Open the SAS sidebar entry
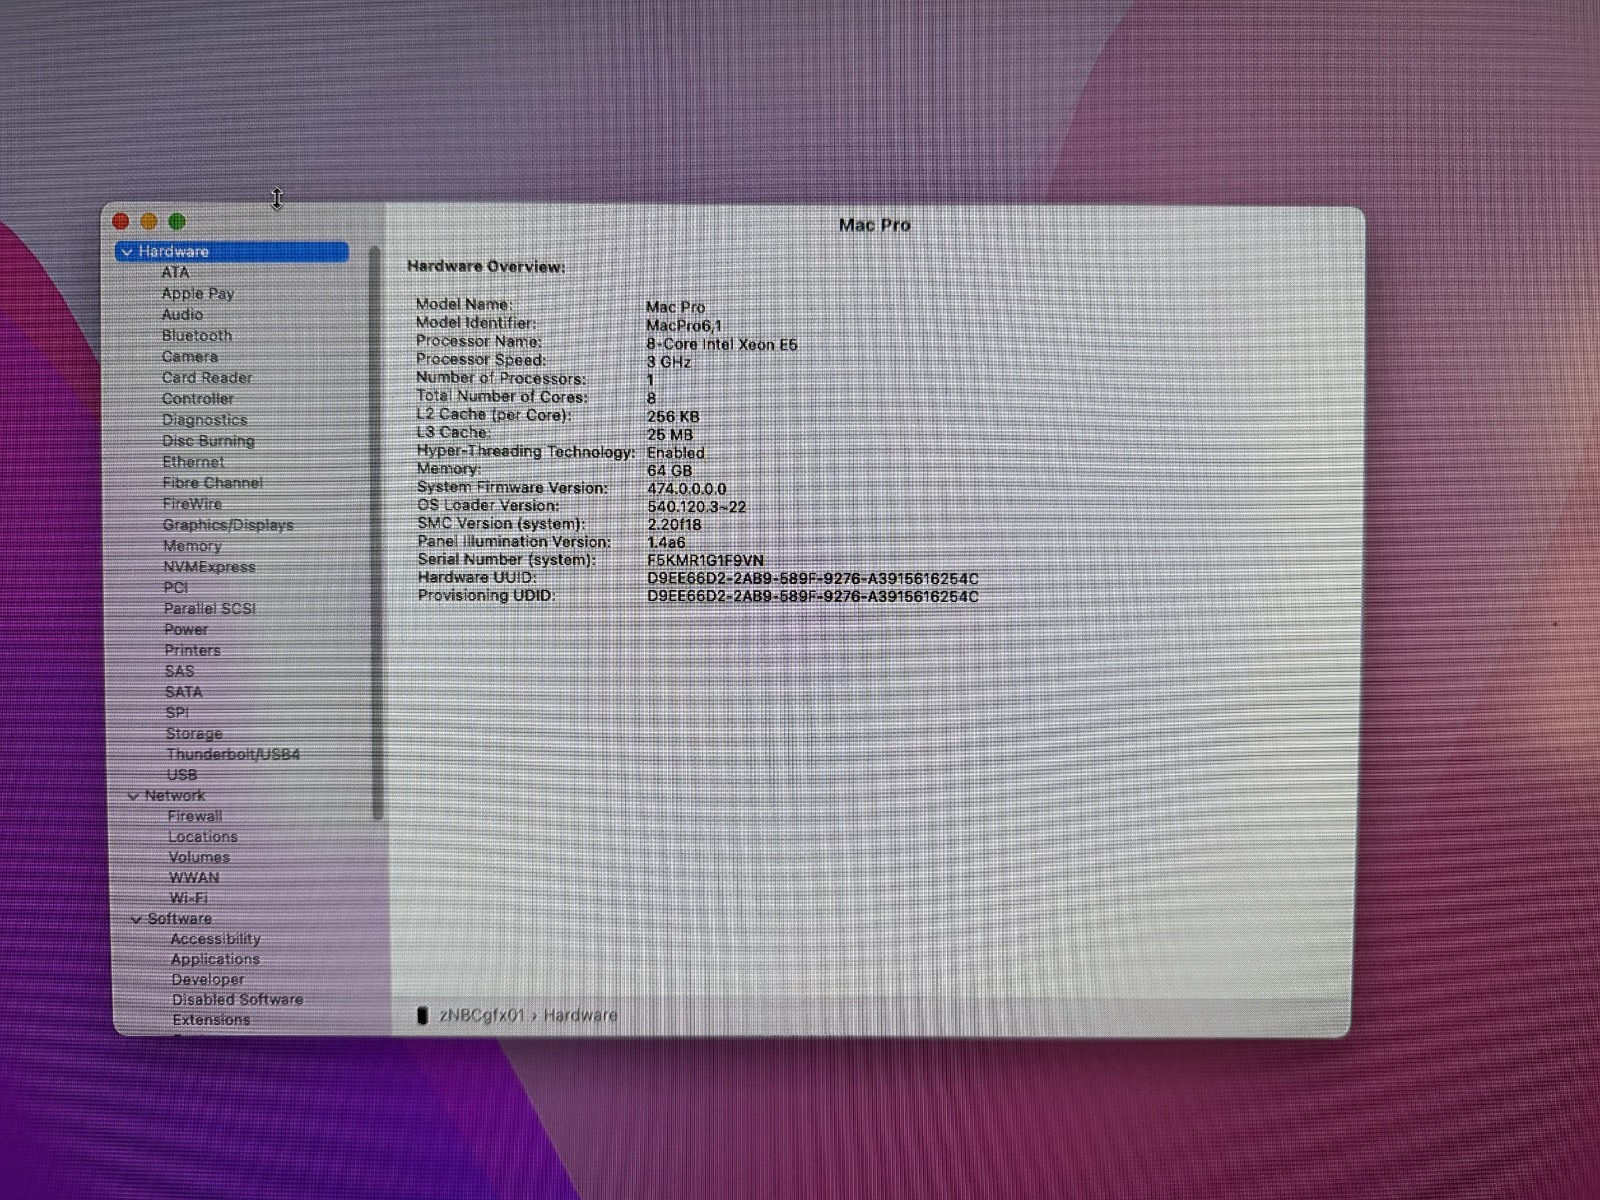The height and width of the screenshot is (1200, 1600). [180, 672]
